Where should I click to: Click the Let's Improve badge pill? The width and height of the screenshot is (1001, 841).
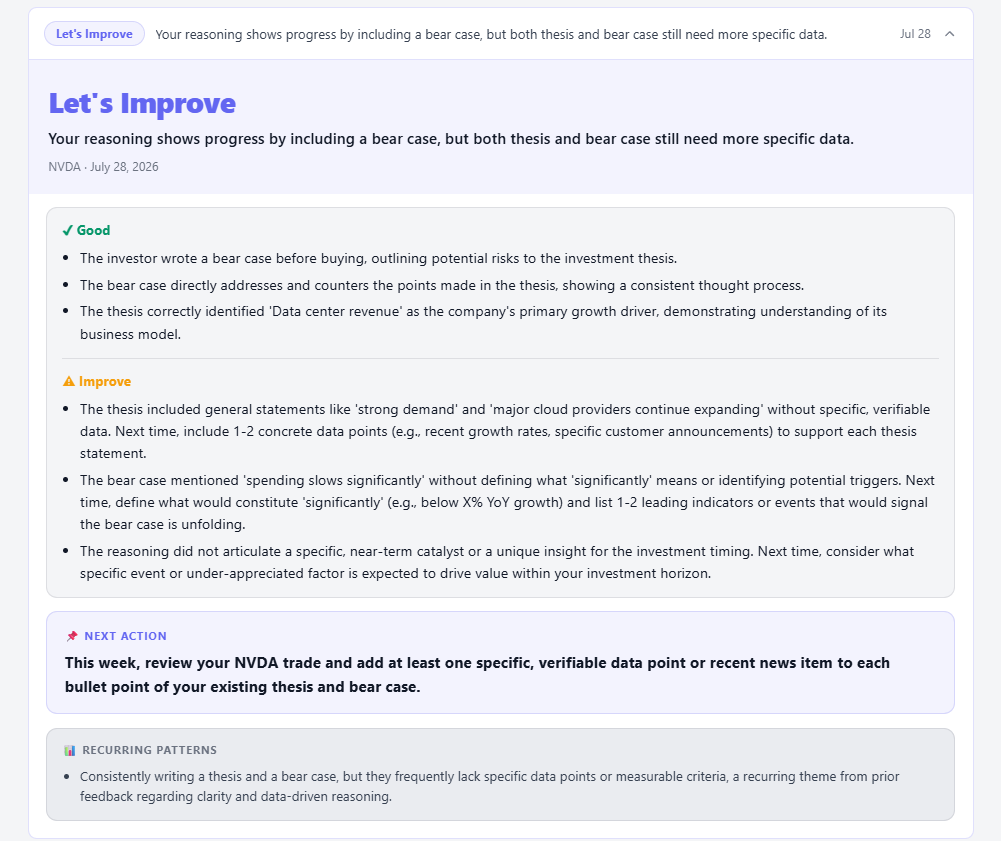94,34
